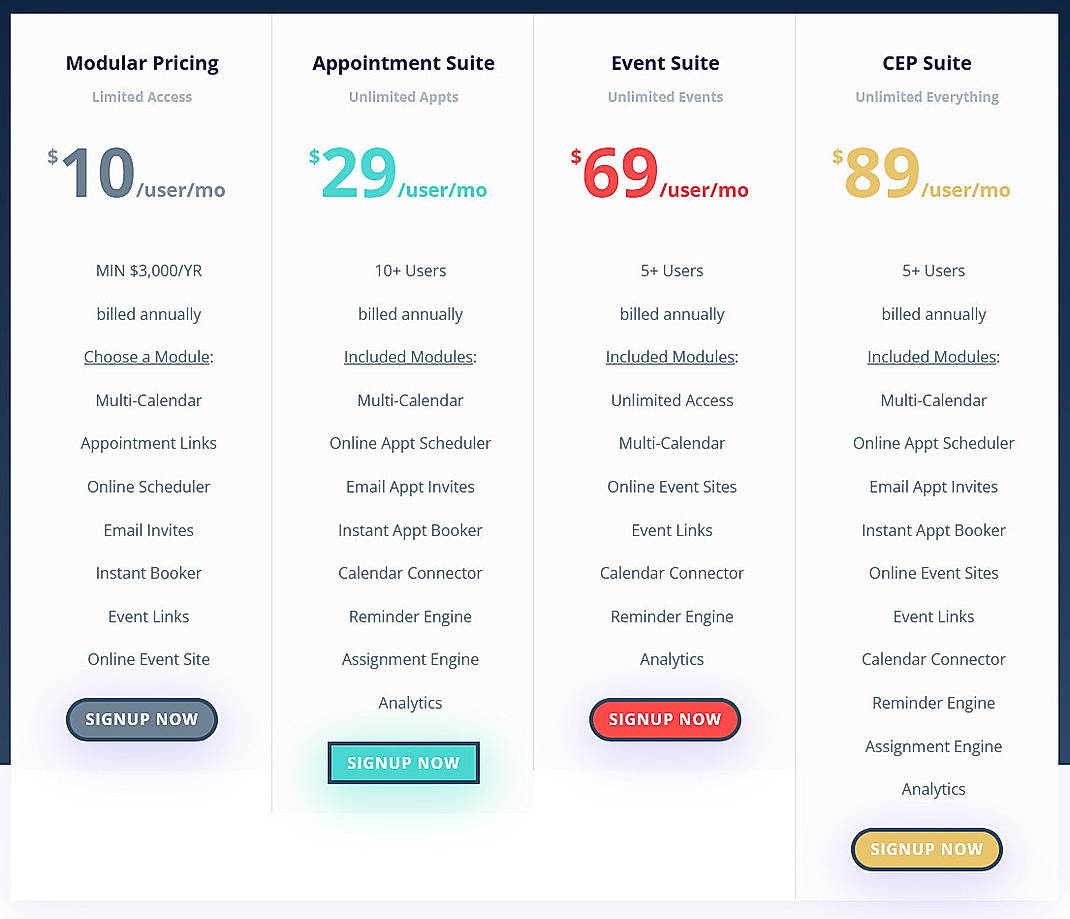This screenshot has width=1070, height=919.
Task: Click 'Multi-Calendar' in Event Suite column
Action: pyautogui.click(x=671, y=443)
